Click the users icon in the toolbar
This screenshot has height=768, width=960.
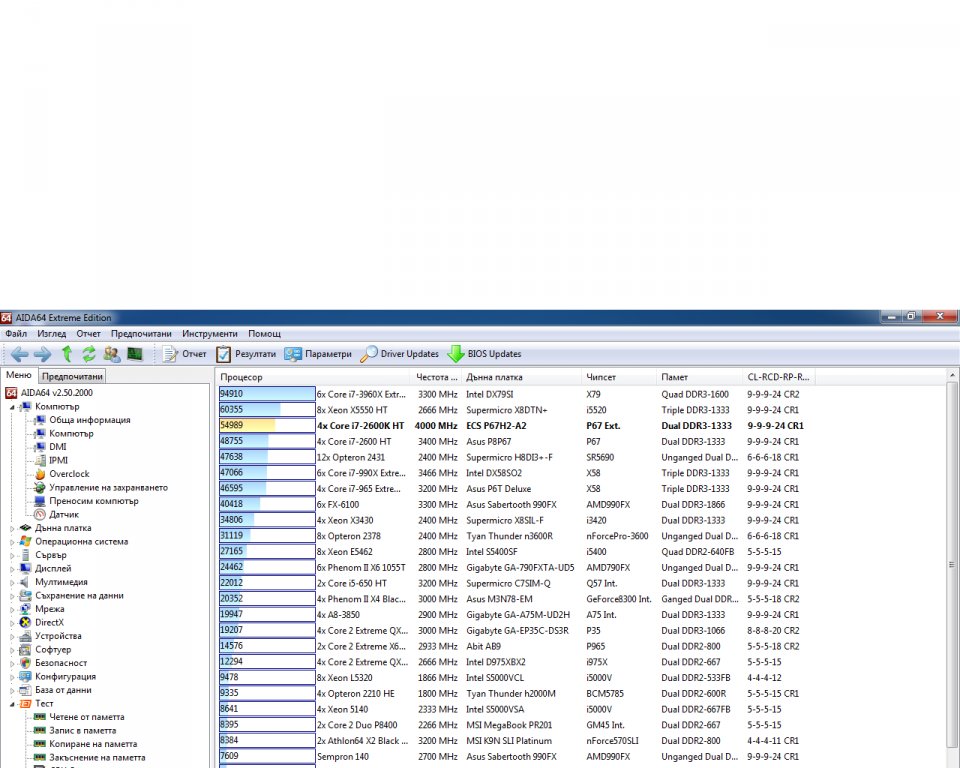tap(112, 354)
